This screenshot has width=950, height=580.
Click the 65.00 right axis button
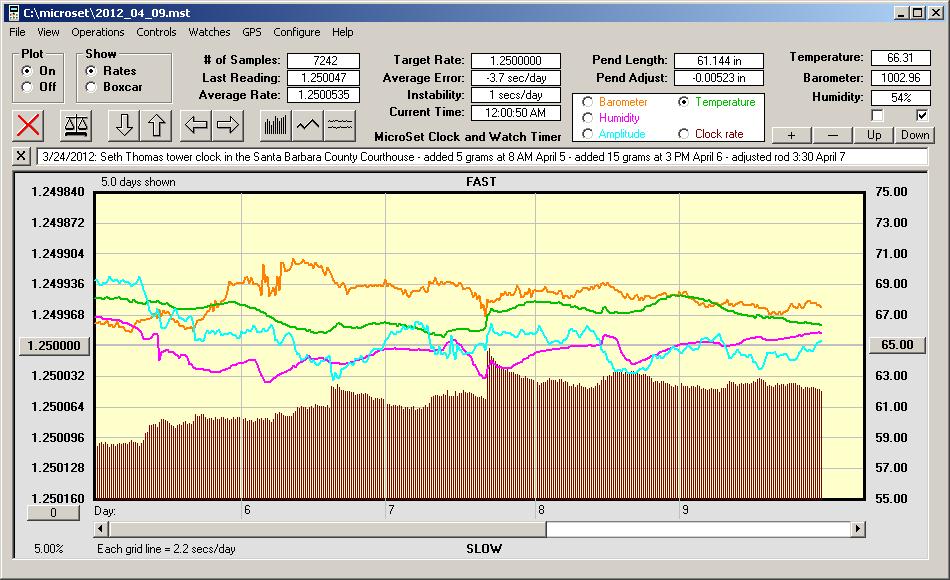click(x=897, y=345)
